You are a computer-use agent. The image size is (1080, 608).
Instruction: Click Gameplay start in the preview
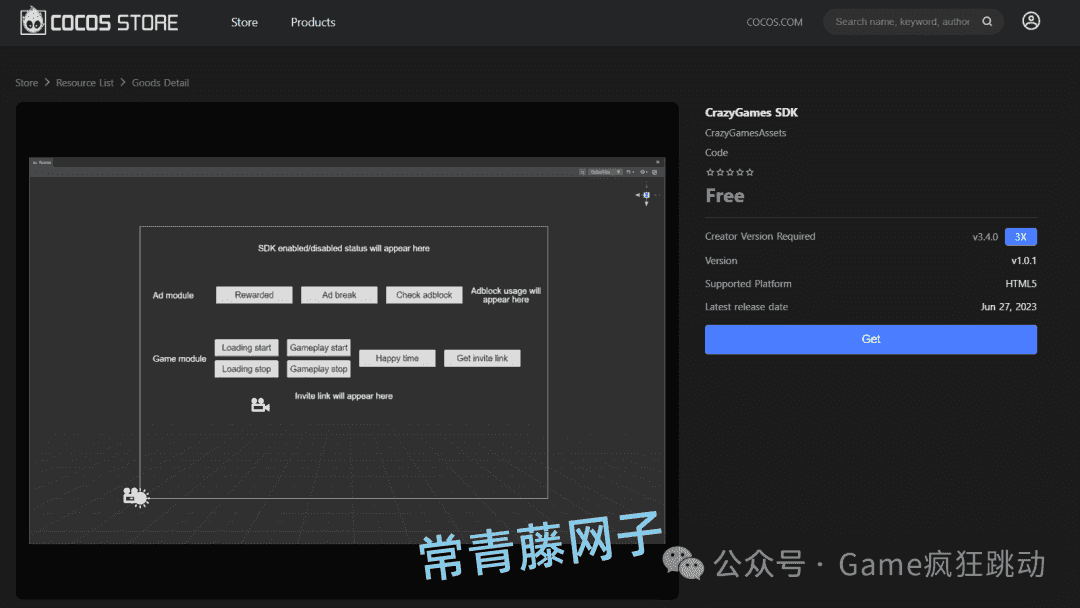(x=318, y=348)
